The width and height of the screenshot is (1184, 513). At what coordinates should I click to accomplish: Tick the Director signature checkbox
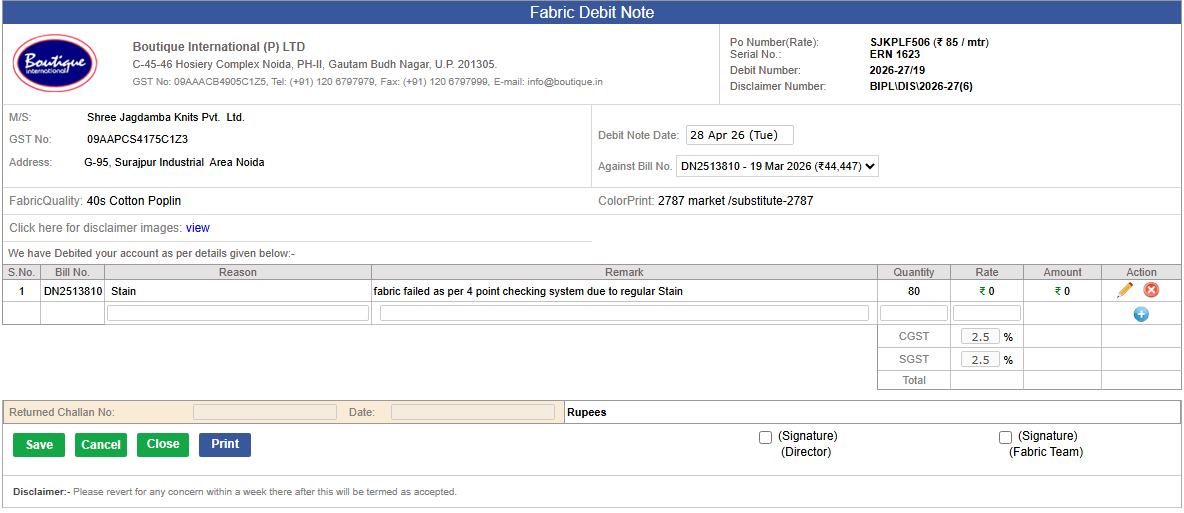766,437
